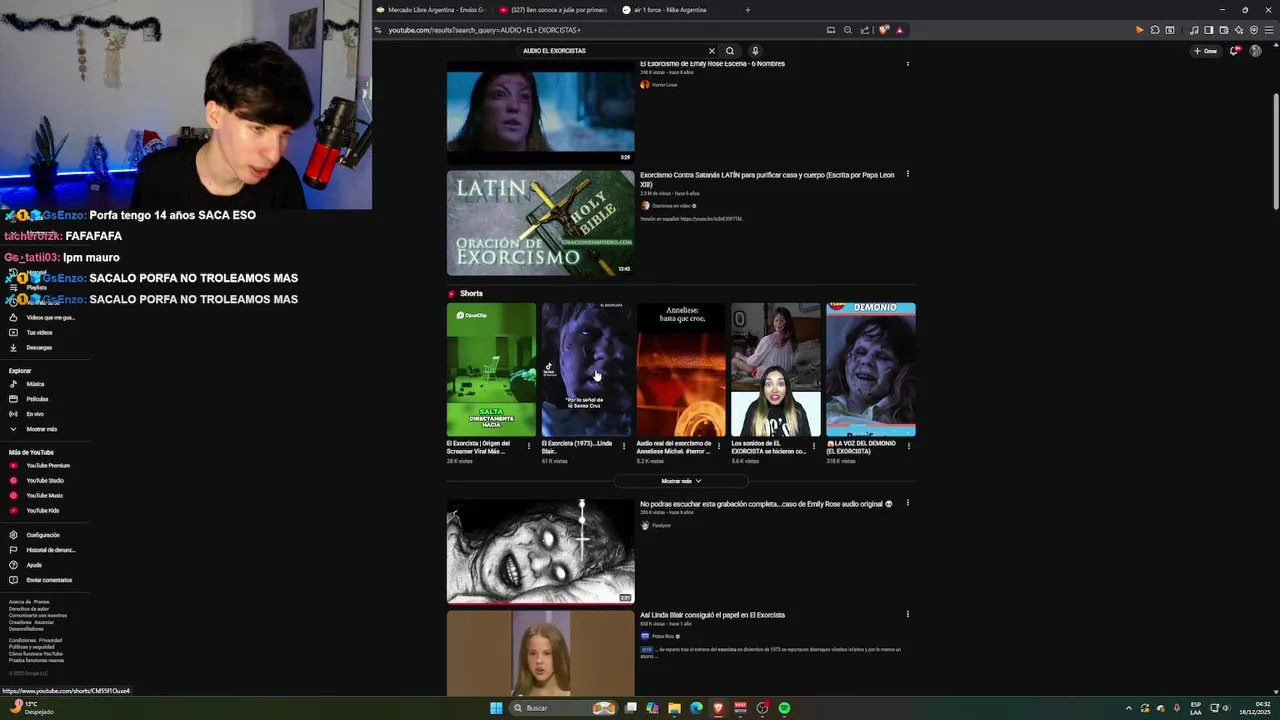The width and height of the screenshot is (1280, 720).
Task: Switch to Ben conoce a Julie tab
Action: tap(555, 10)
